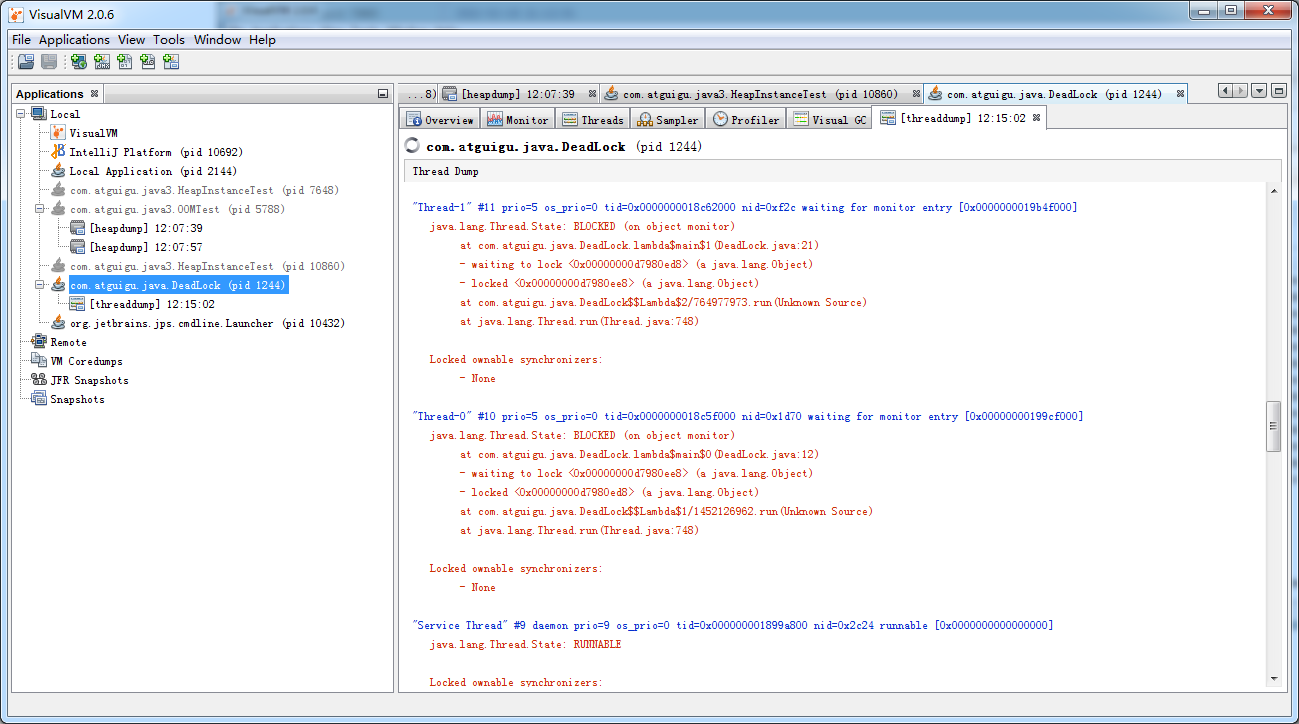Open the Tools menu
This screenshot has width=1299, height=724.
(169, 40)
